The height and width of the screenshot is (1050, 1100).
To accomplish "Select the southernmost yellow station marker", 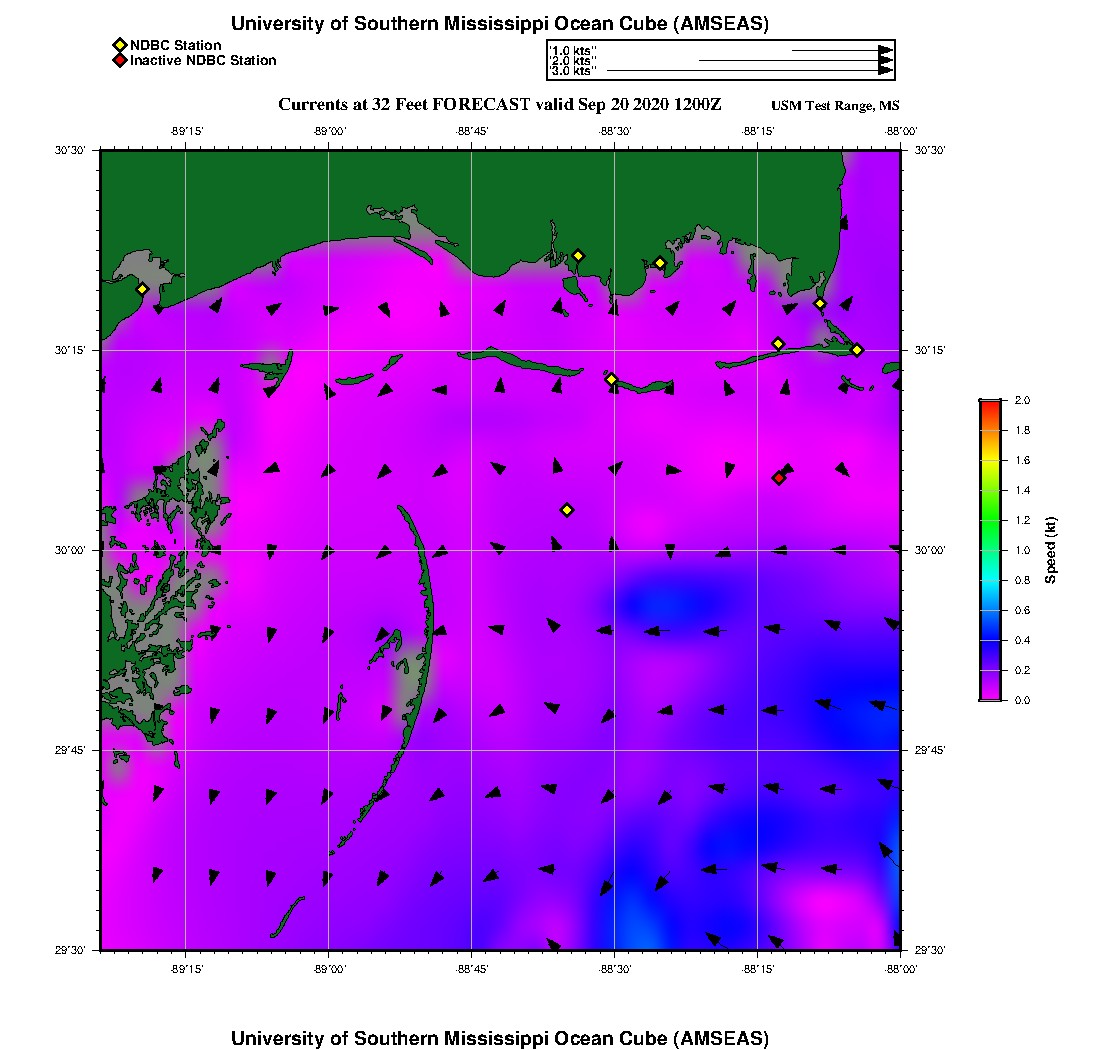I will pyautogui.click(x=567, y=510).
